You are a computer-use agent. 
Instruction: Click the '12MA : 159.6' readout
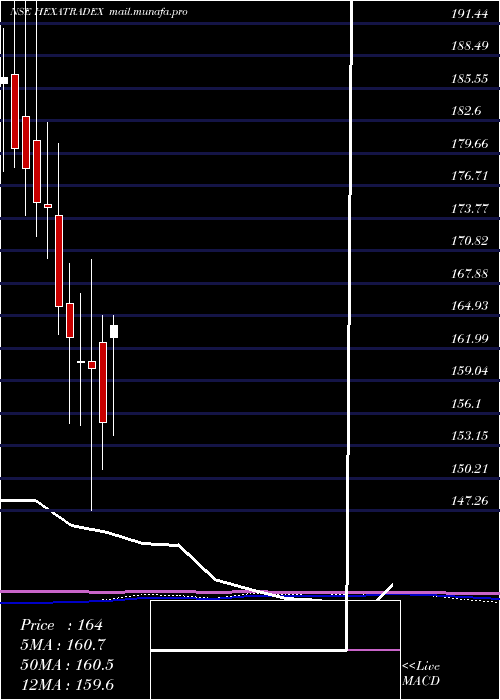pos(69,684)
